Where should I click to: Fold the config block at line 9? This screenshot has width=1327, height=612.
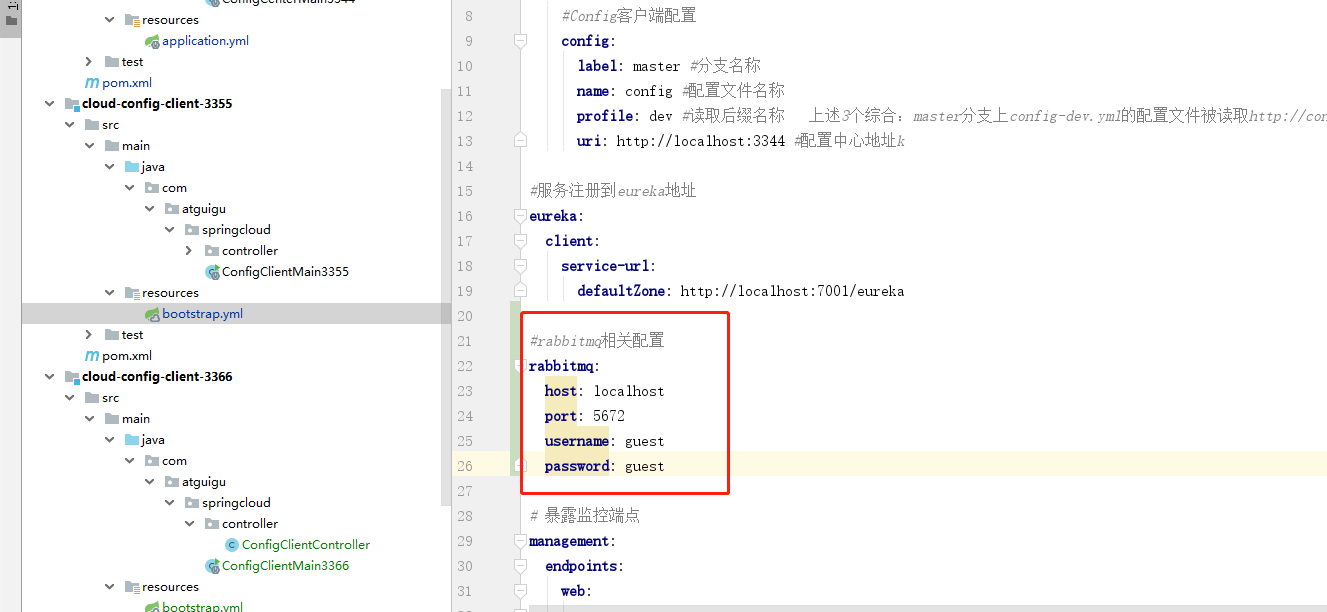(x=519, y=41)
